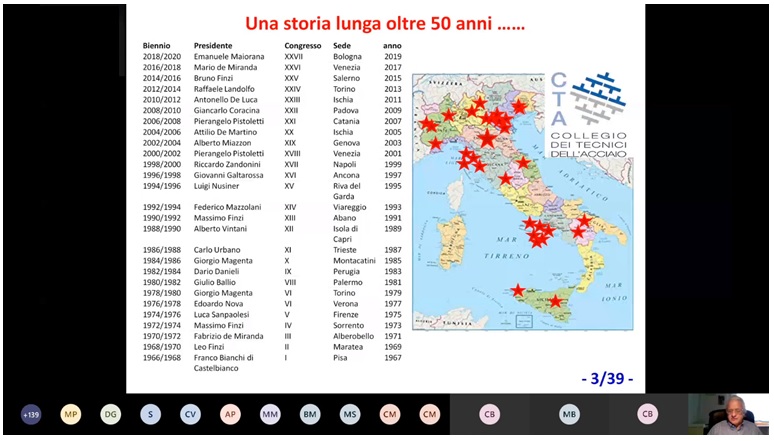Select the DG participant avatar
The height and width of the screenshot is (441, 774).
[x=111, y=415]
